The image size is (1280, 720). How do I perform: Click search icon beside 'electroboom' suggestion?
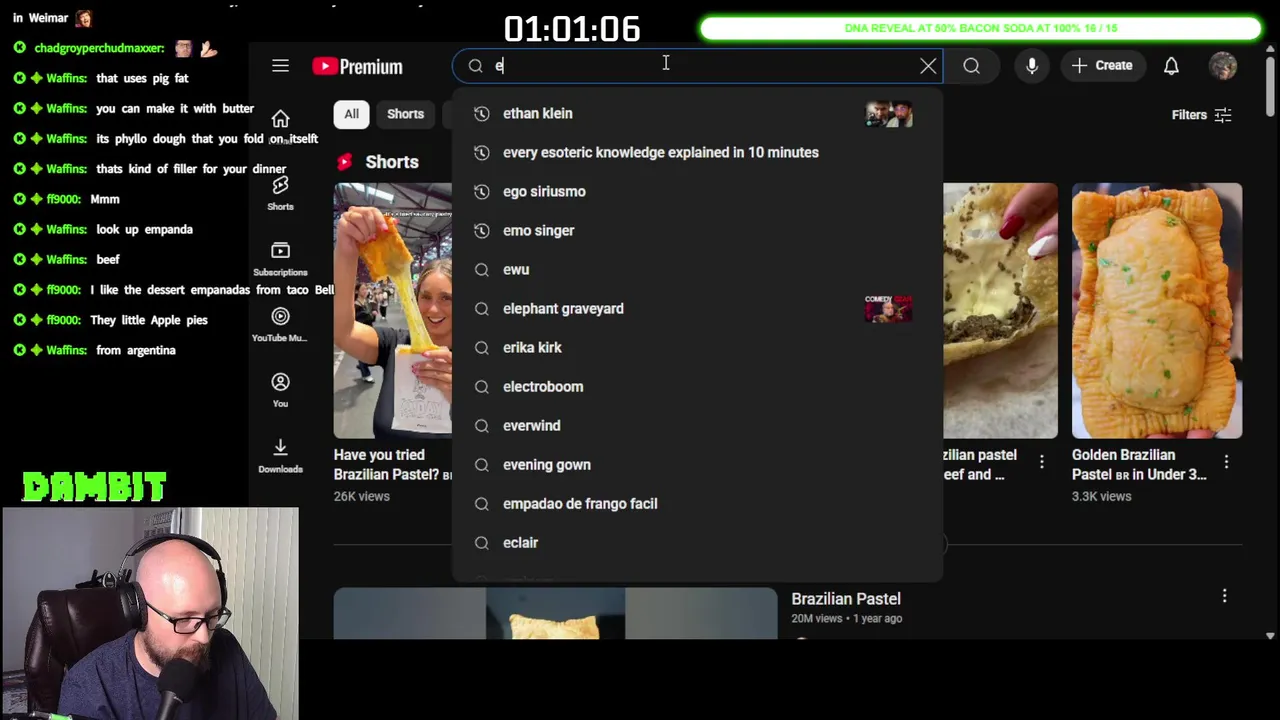coord(482,387)
